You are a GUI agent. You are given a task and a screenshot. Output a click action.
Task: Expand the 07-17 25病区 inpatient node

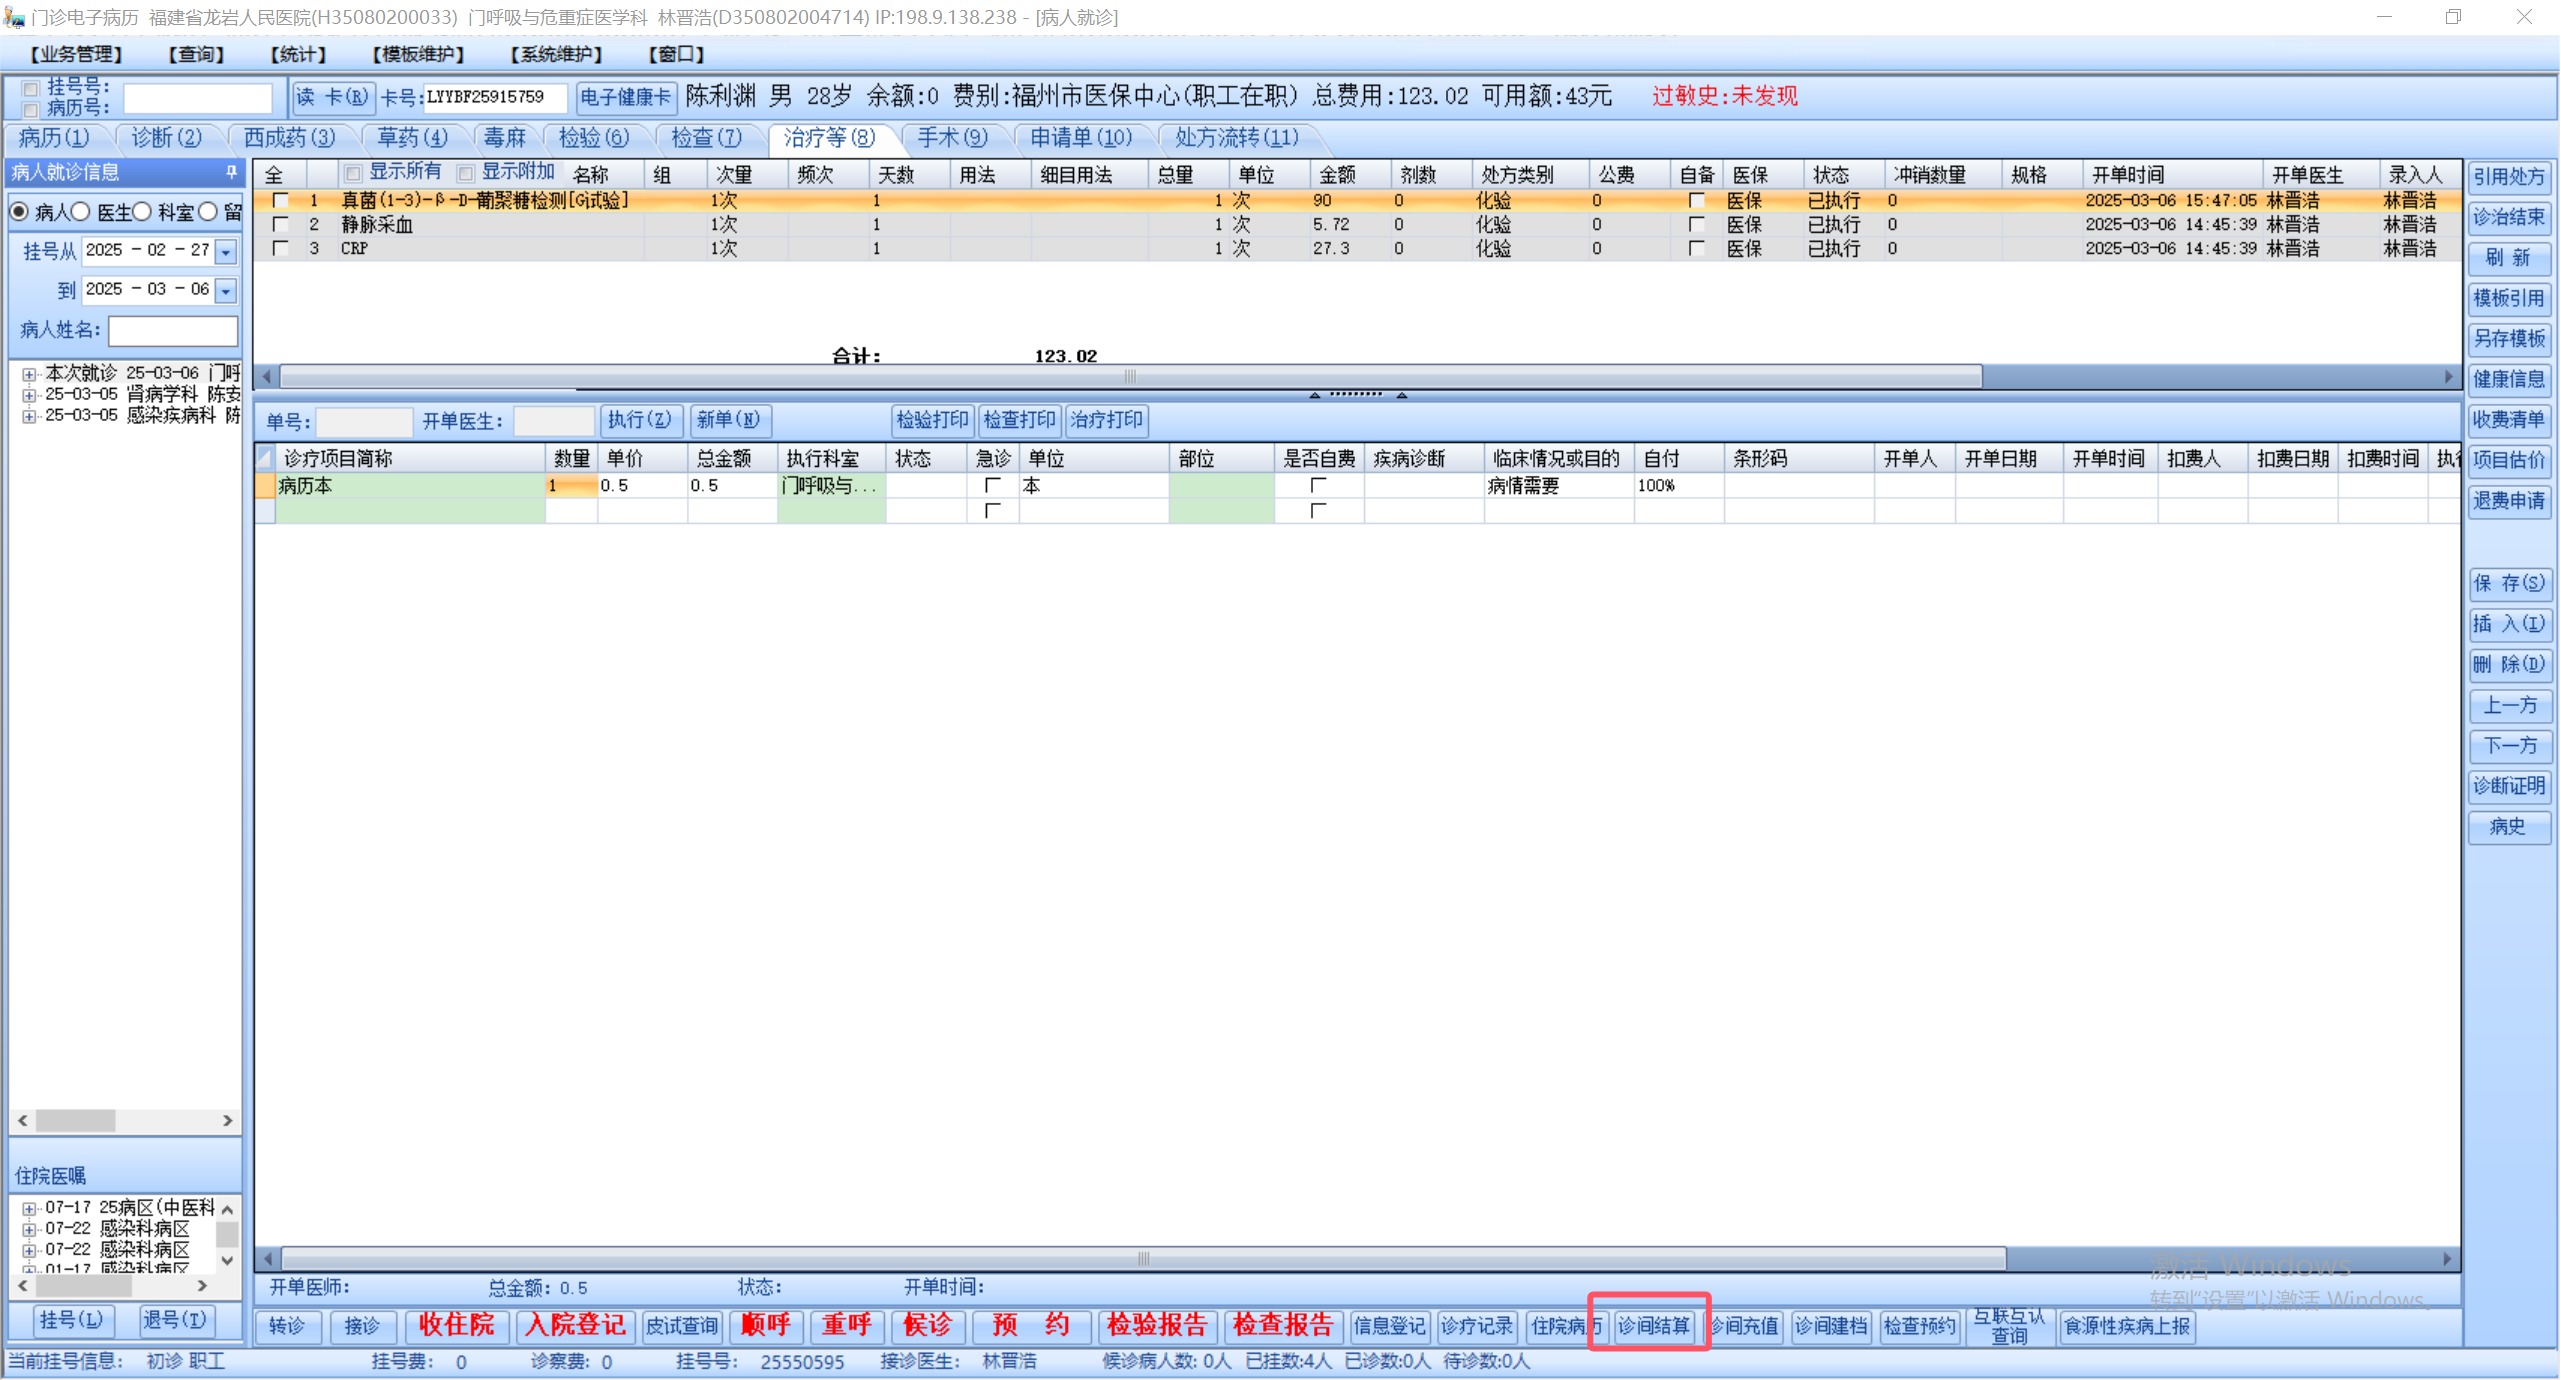click(29, 1208)
